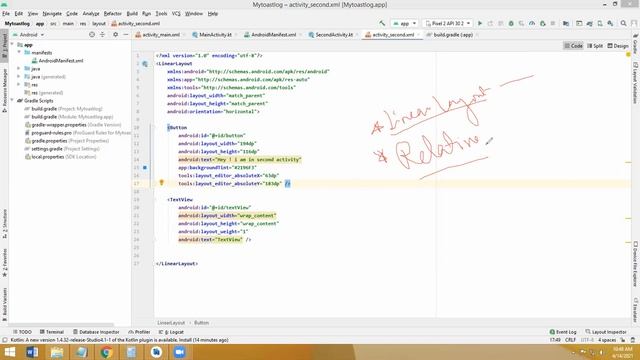This screenshot has height=360, width=640.
Task: Switch to the MainActivity.kt tab
Action: 212,35
